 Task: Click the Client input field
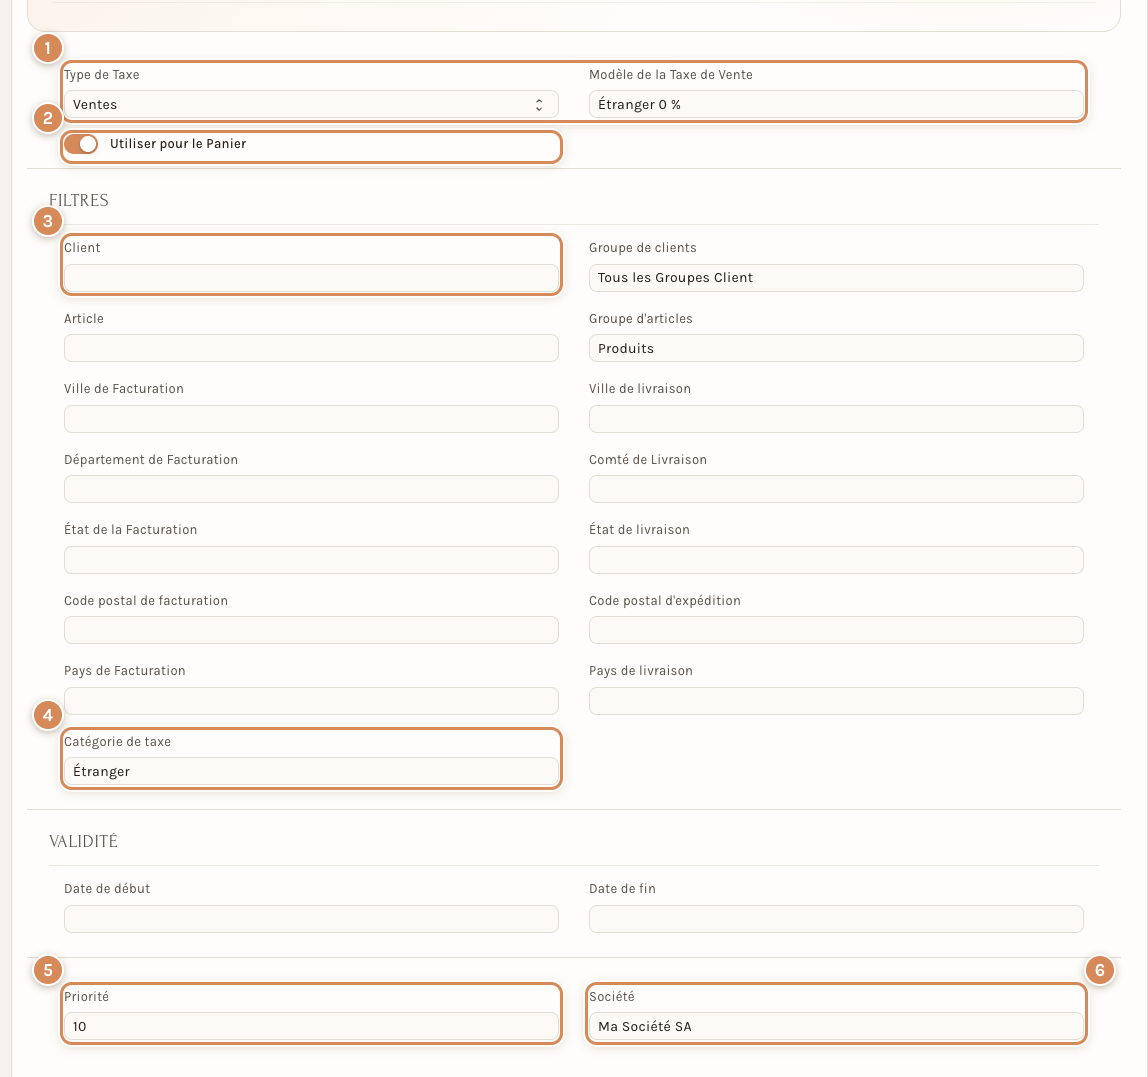tap(311, 278)
